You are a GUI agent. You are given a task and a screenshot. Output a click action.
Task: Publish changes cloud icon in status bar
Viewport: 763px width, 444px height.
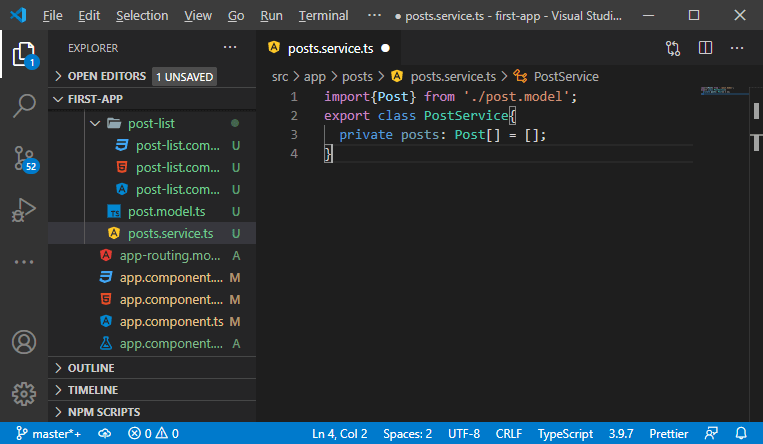105,433
